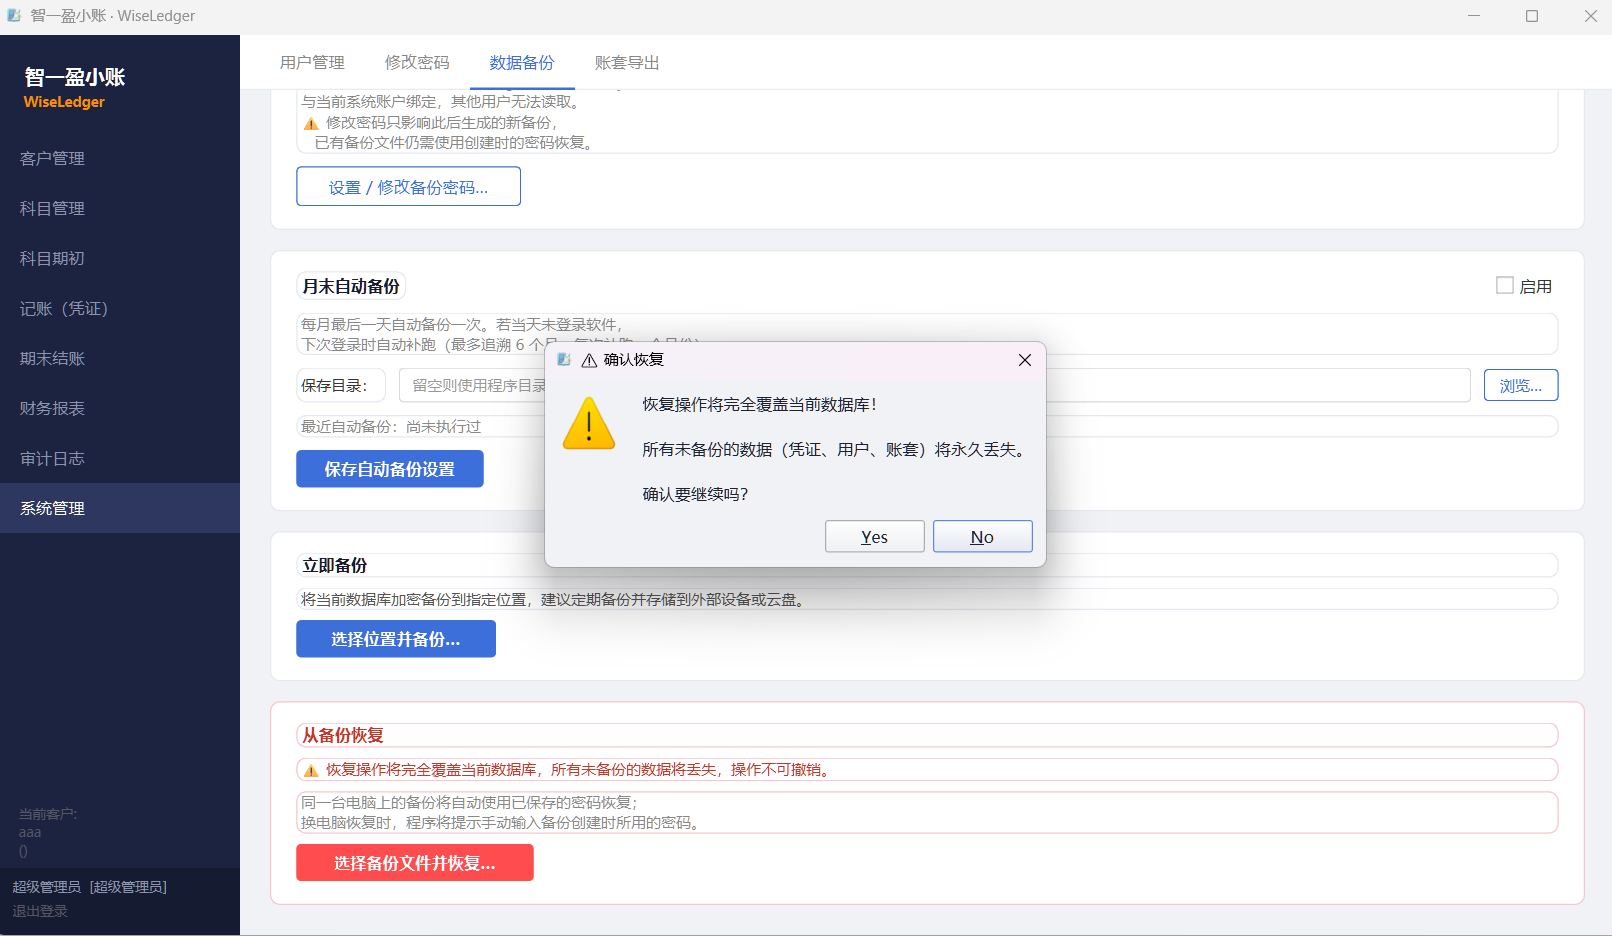Click warning icon beside 修改密码只影响 note

(x=311, y=123)
